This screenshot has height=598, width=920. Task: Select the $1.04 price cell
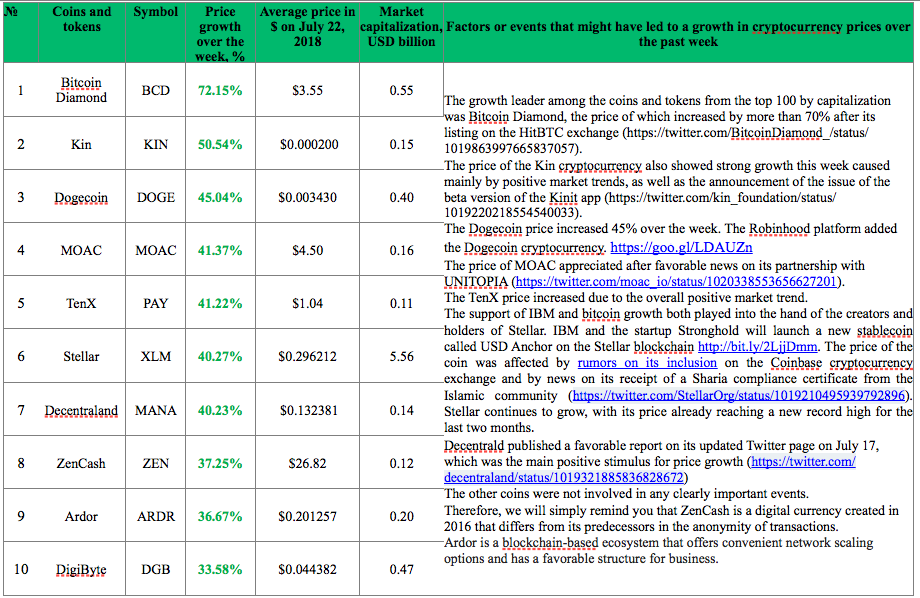[307, 303]
